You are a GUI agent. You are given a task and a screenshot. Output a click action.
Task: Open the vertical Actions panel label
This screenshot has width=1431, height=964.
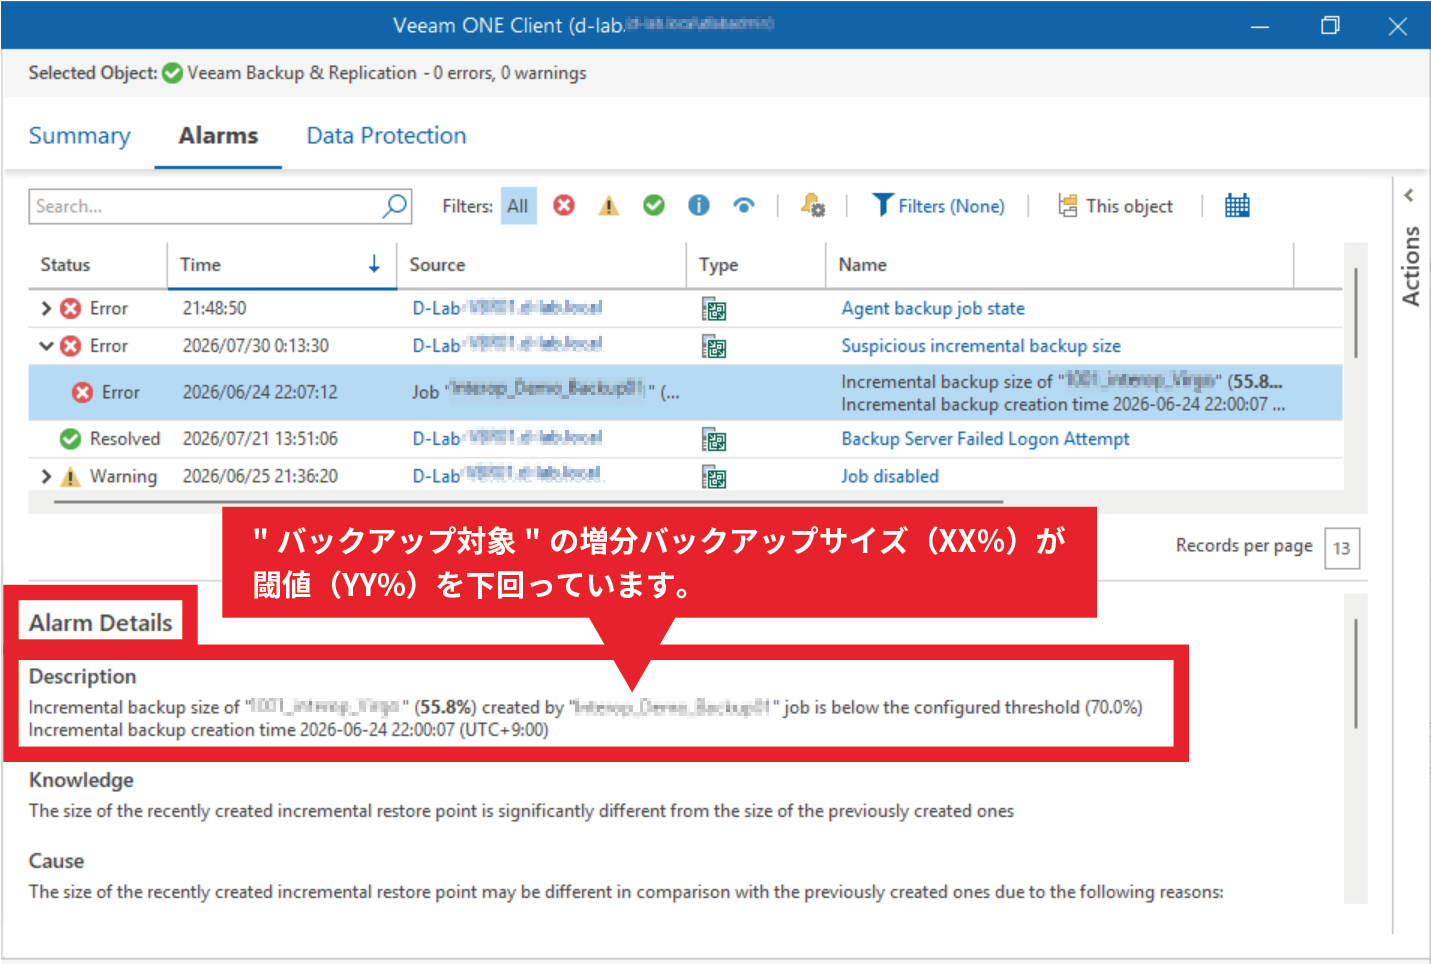pos(1410,266)
